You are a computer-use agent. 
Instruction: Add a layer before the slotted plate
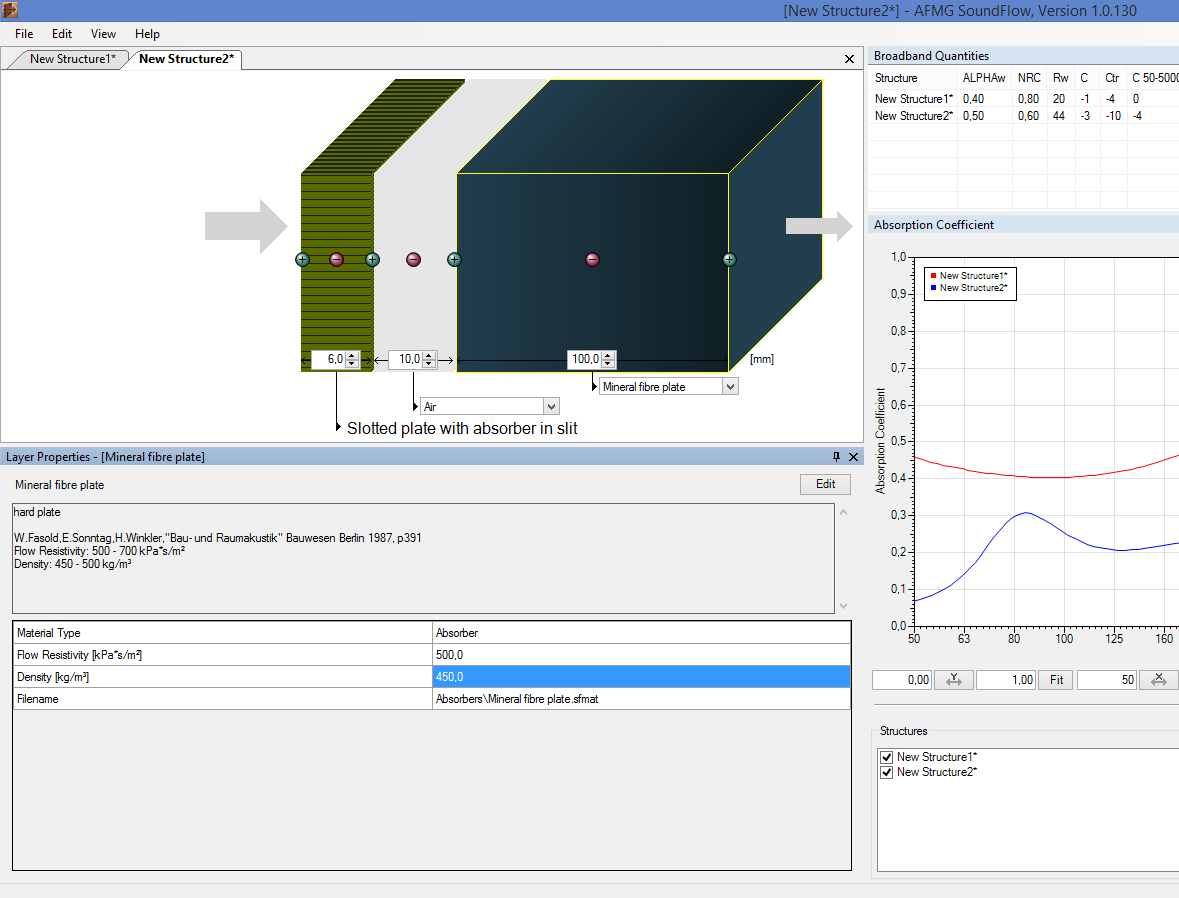point(302,259)
